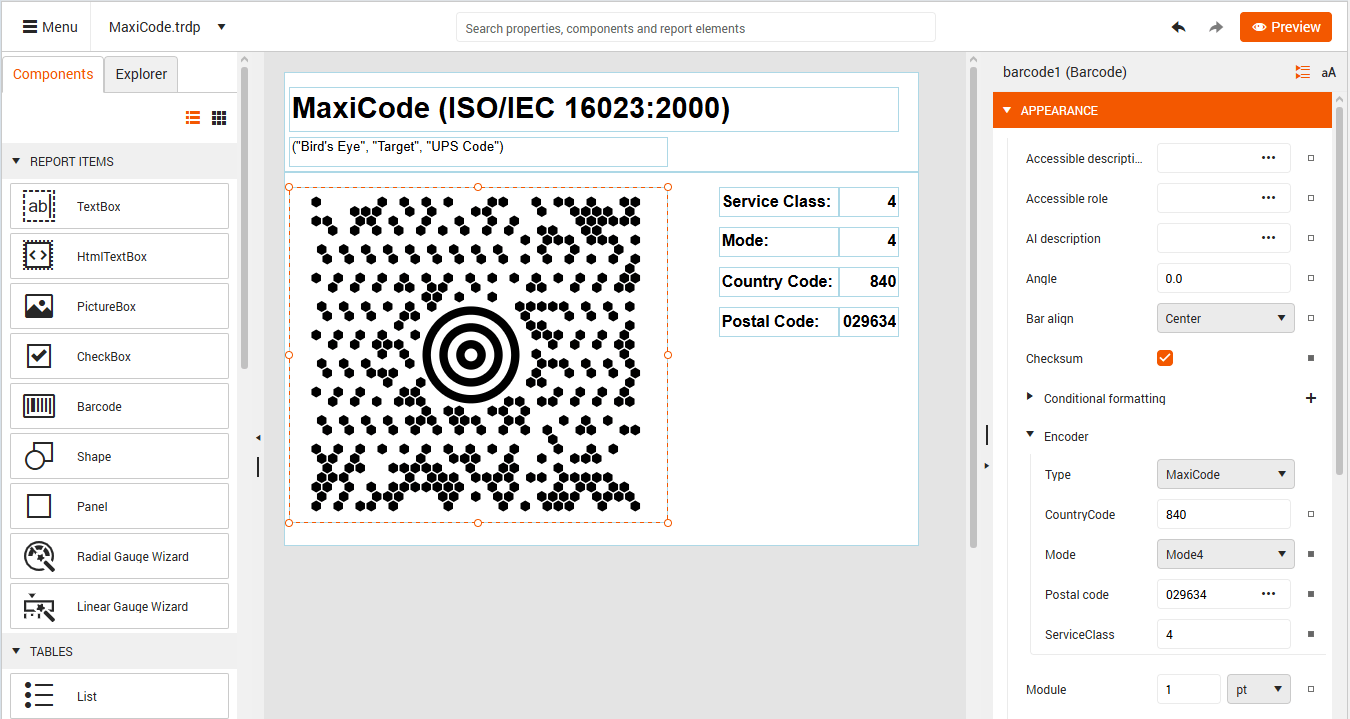Click the Postal Code value 029634 cell
Viewport: 1350px width, 719px height.
click(868, 321)
